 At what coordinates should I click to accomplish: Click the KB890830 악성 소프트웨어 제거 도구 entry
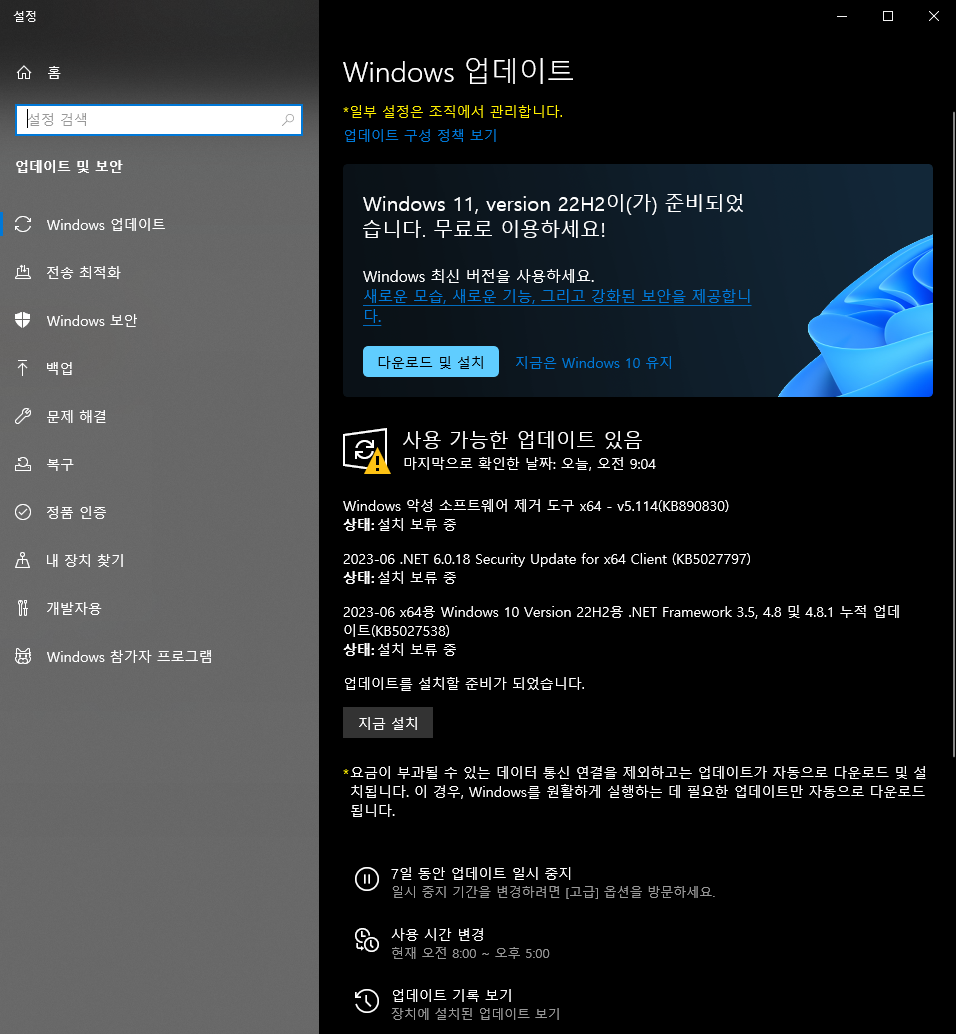point(536,515)
